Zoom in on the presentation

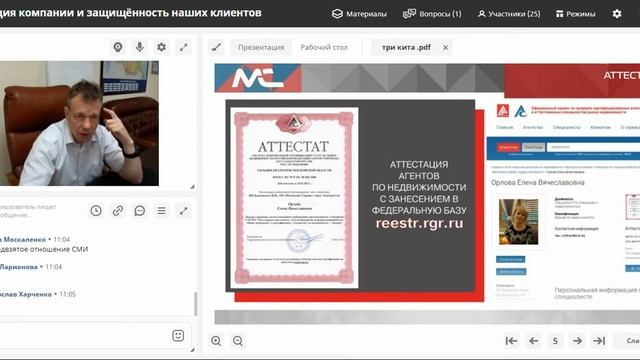[216, 341]
